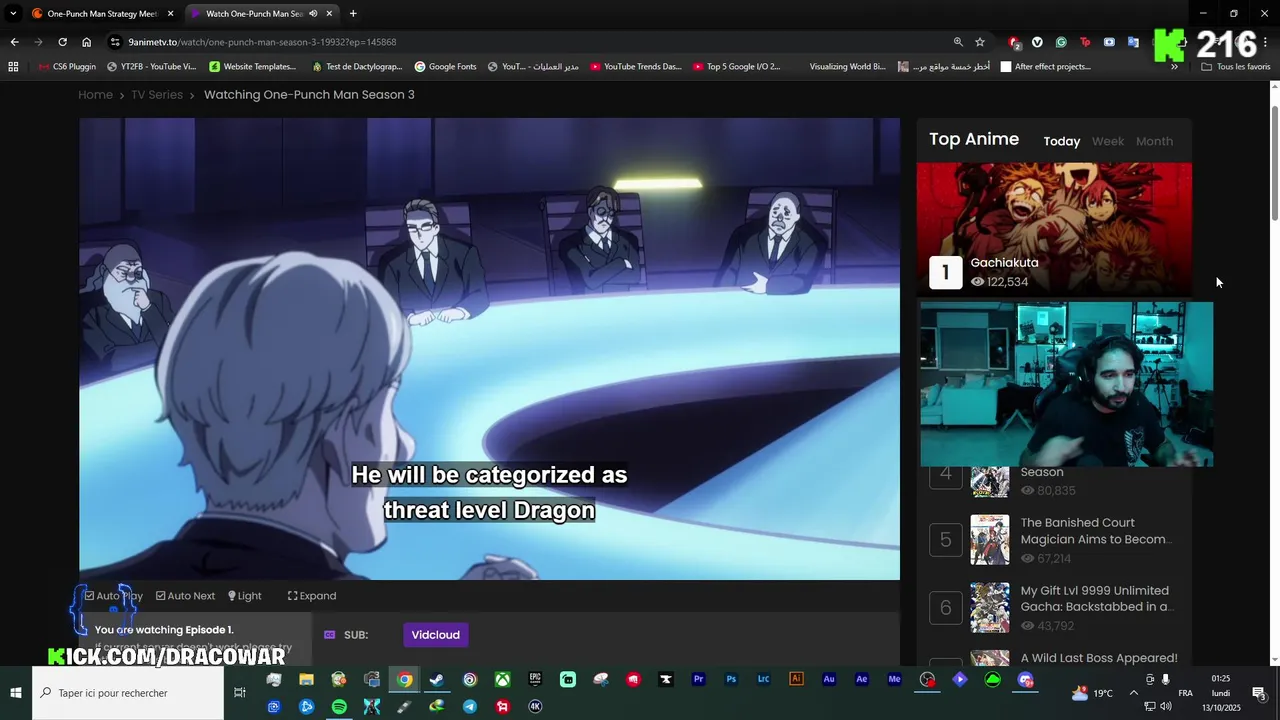Open the tab search dropdown arrow

[x=13, y=14]
